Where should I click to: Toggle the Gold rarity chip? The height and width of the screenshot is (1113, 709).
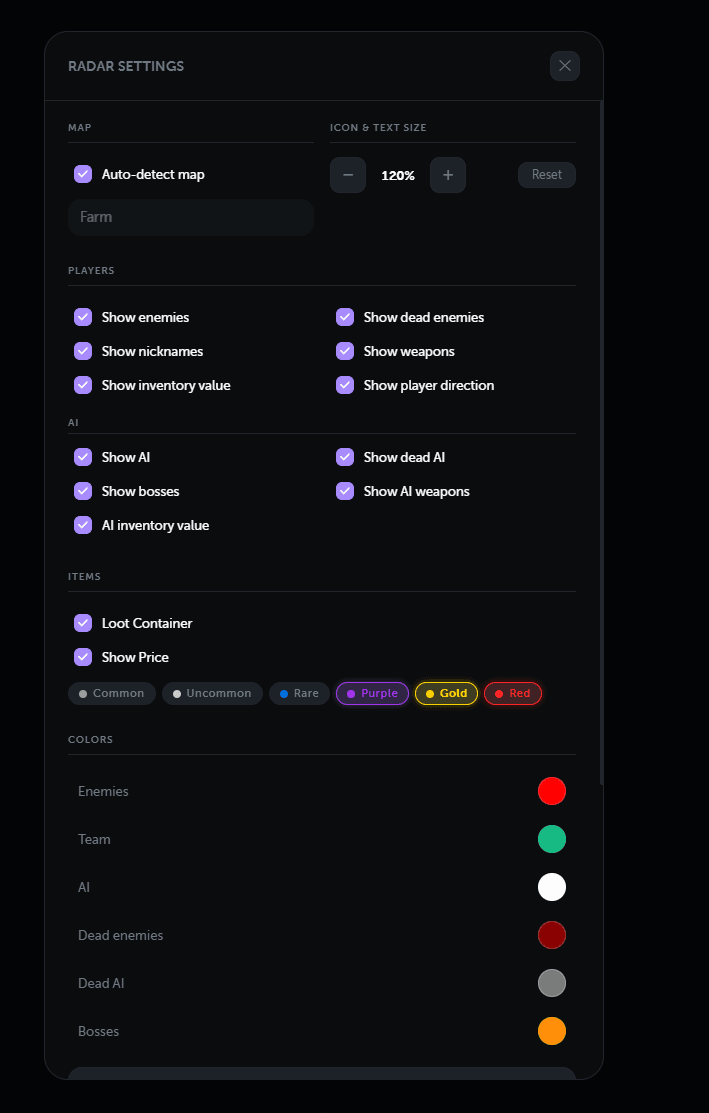(446, 693)
